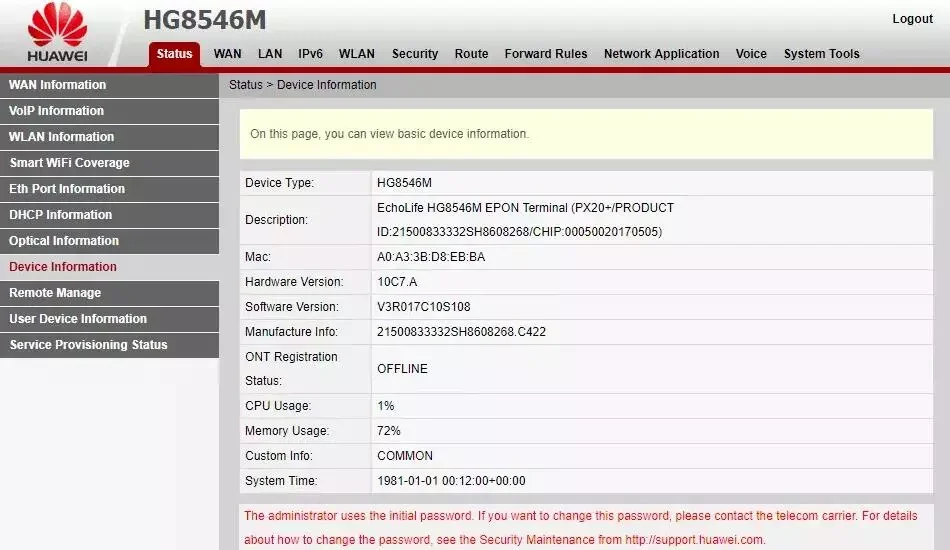Go to the System Tools tab
This screenshot has height=550, width=950.
pos(821,54)
